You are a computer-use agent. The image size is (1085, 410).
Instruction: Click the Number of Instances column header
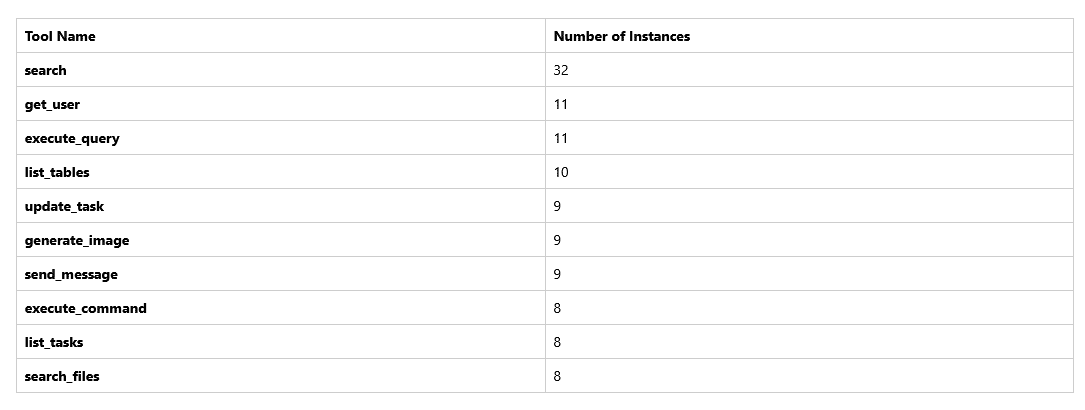pos(622,36)
